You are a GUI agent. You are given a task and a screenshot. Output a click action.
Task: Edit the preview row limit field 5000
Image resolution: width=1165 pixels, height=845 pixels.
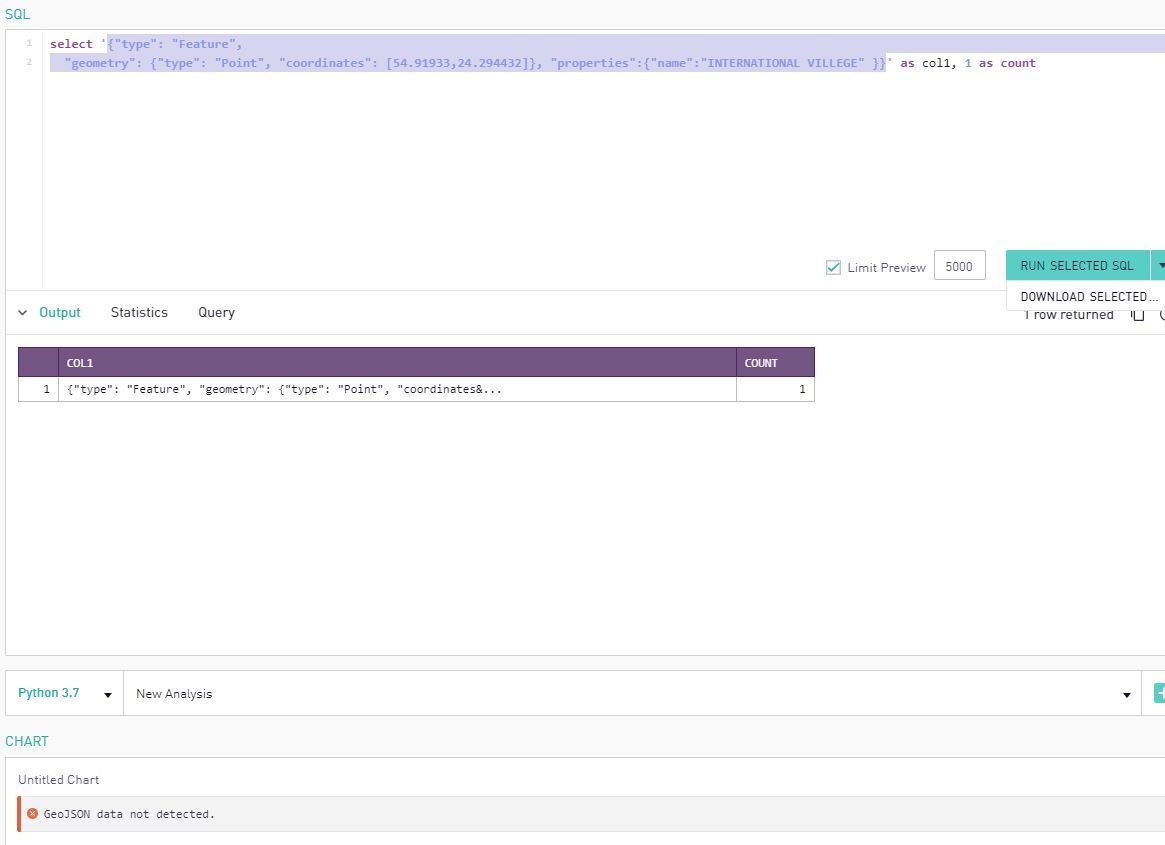point(959,266)
